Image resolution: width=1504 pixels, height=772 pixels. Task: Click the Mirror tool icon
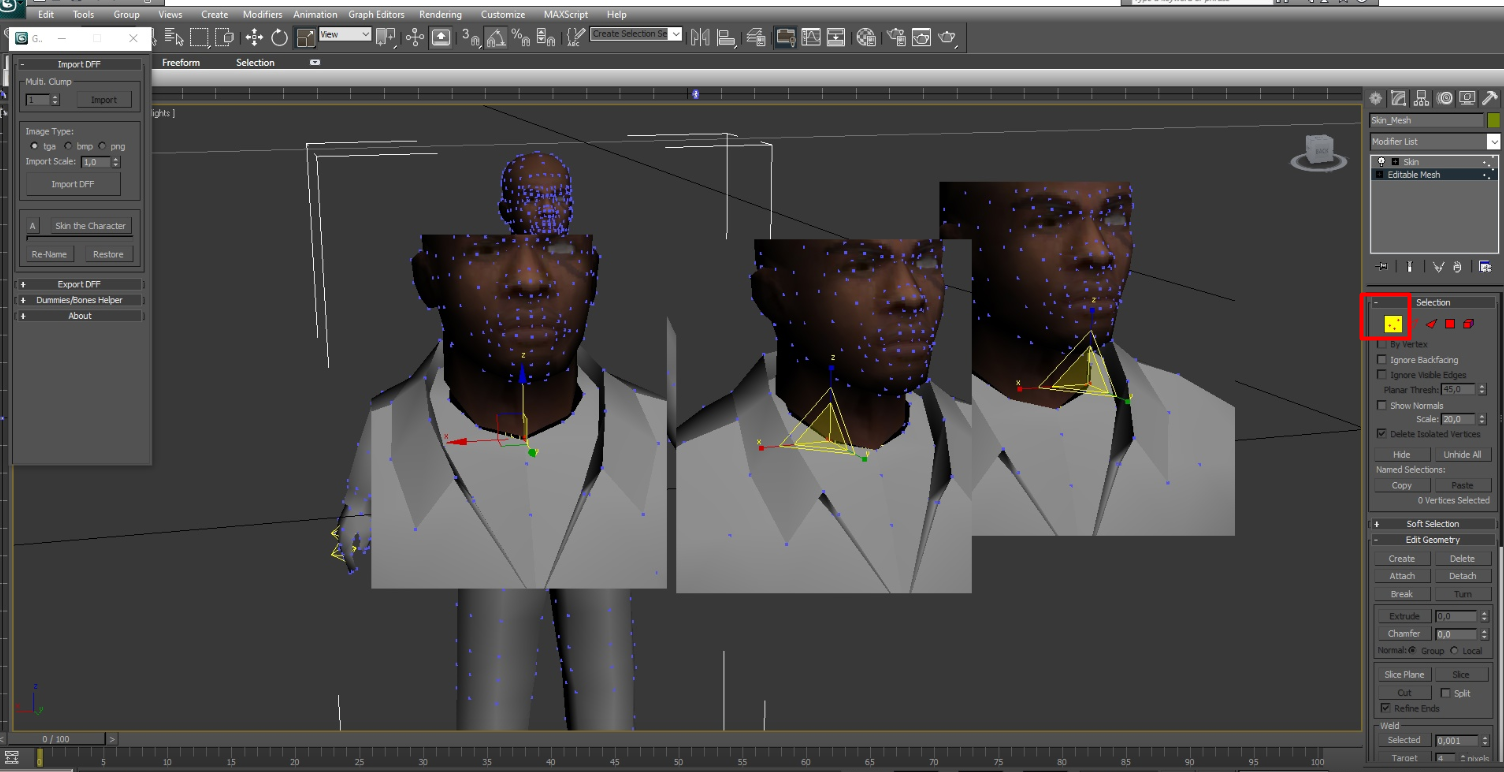click(x=700, y=37)
